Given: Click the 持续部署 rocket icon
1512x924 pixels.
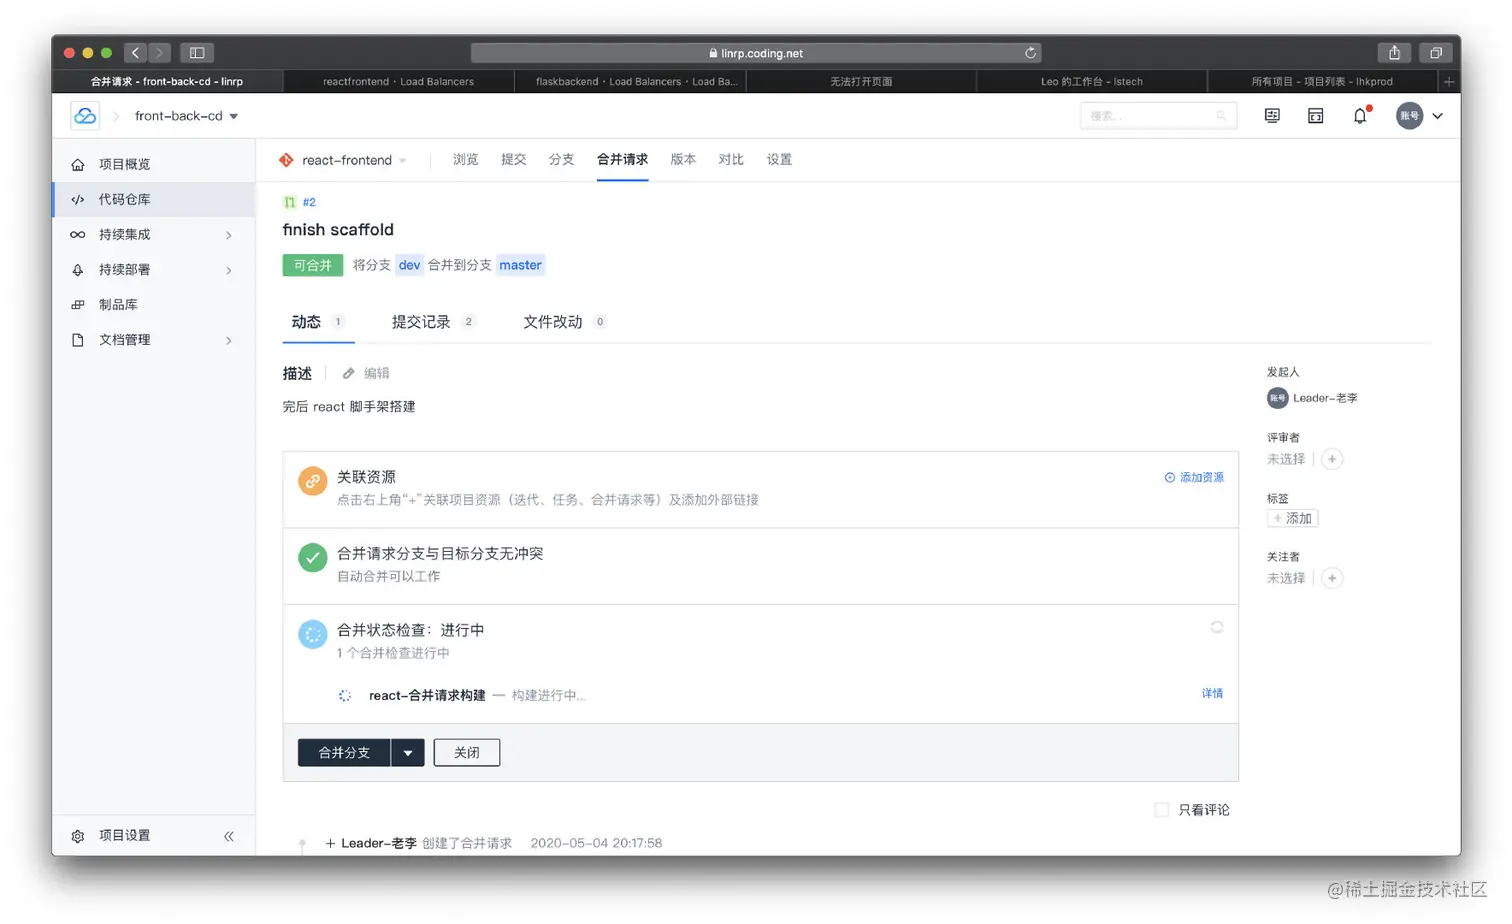Looking at the screenshot, I should [78, 270].
